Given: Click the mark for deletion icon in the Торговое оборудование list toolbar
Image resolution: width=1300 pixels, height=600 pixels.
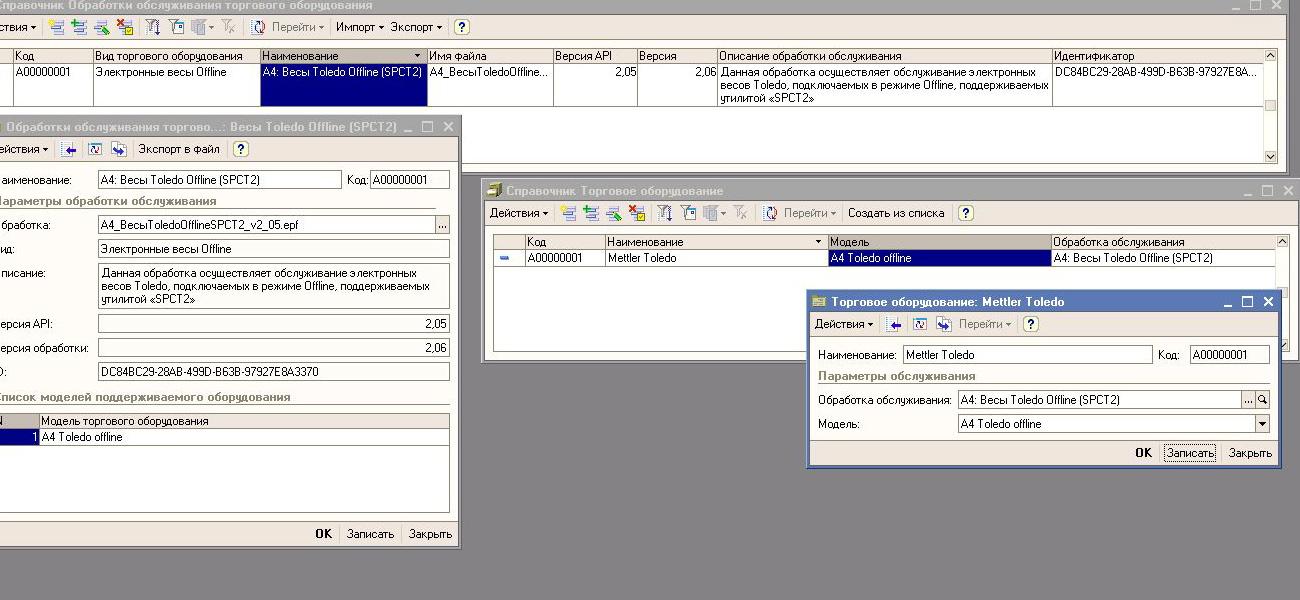Looking at the screenshot, I should click(636, 213).
